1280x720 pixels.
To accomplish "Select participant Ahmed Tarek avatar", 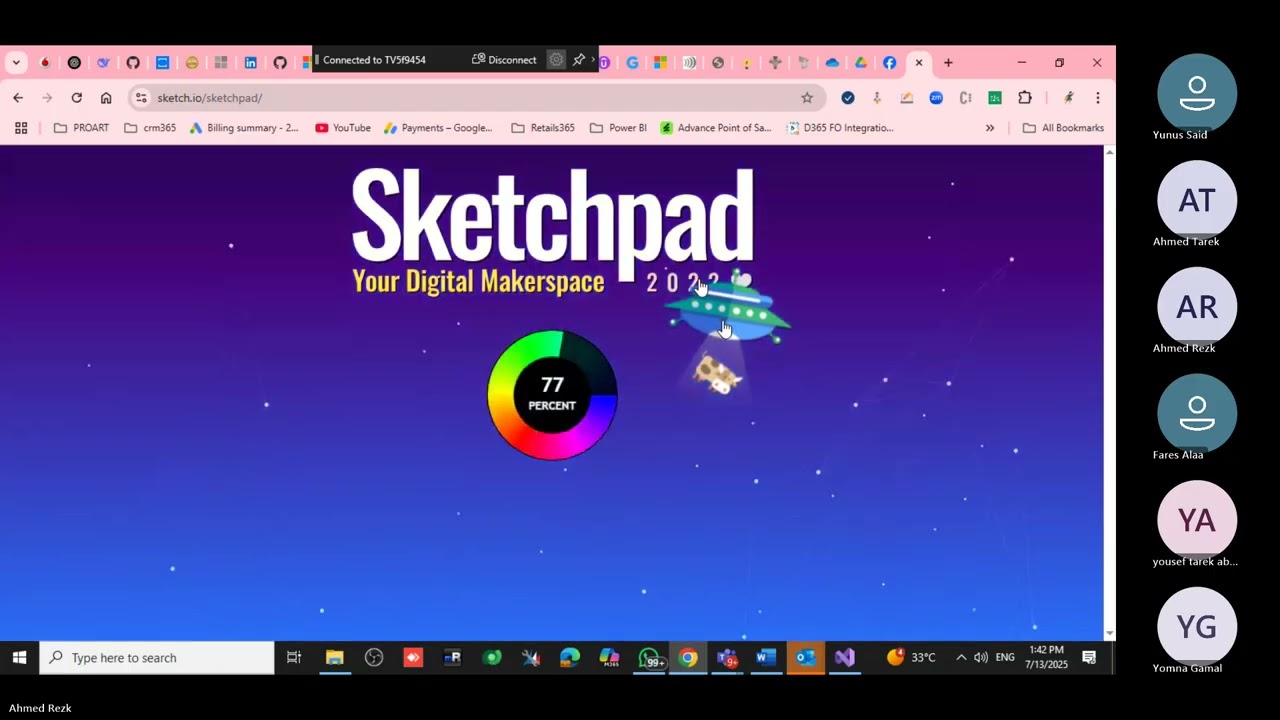I will (x=1197, y=200).
